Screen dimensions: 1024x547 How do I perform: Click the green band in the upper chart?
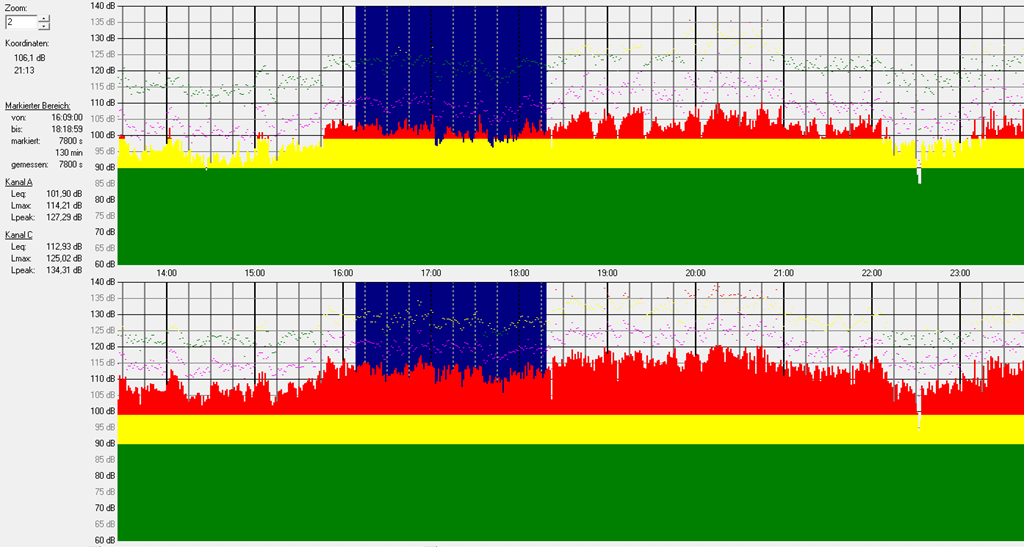(570, 215)
